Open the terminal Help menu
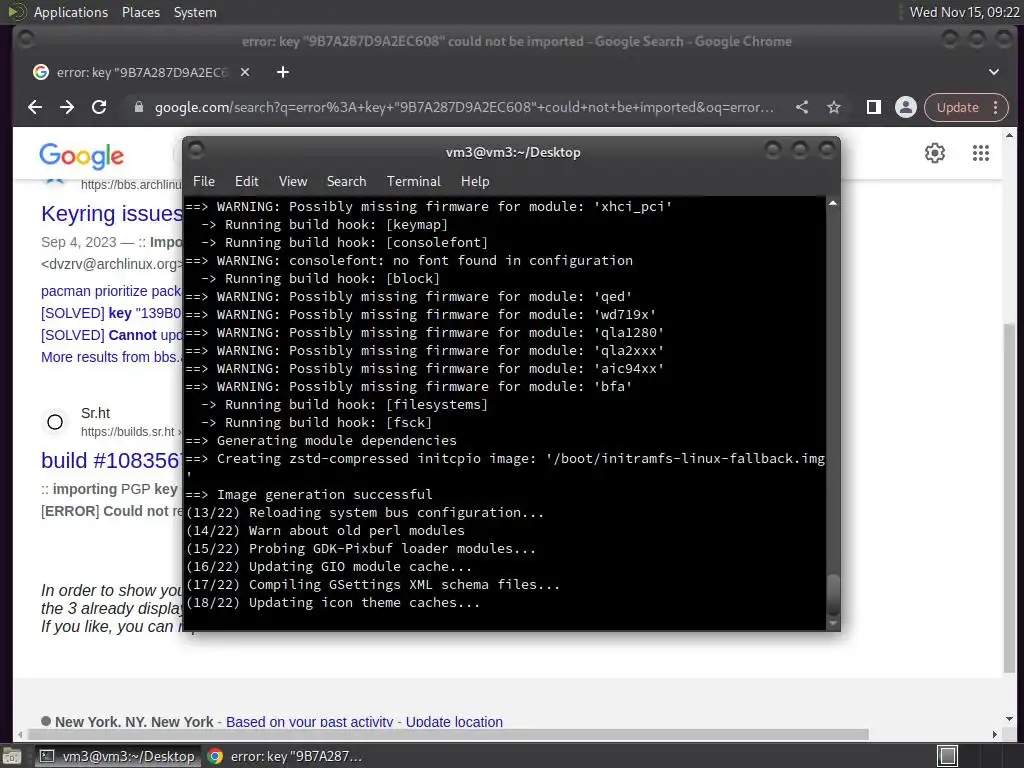The height and width of the screenshot is (768, 1024). [475, 182]
